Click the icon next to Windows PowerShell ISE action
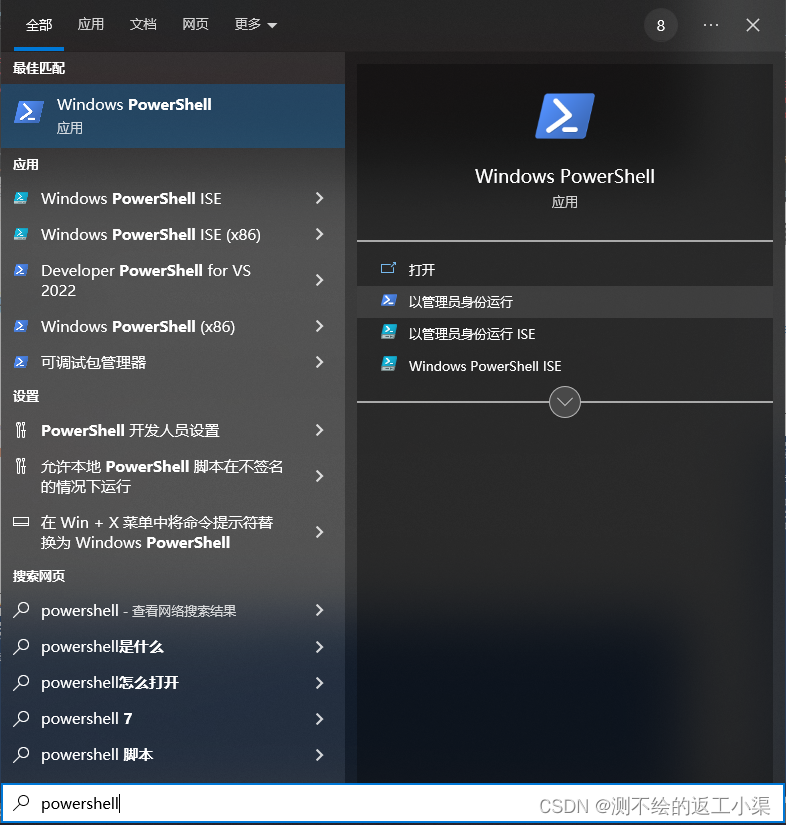The image size is (786, 825). tap(388, 365)
